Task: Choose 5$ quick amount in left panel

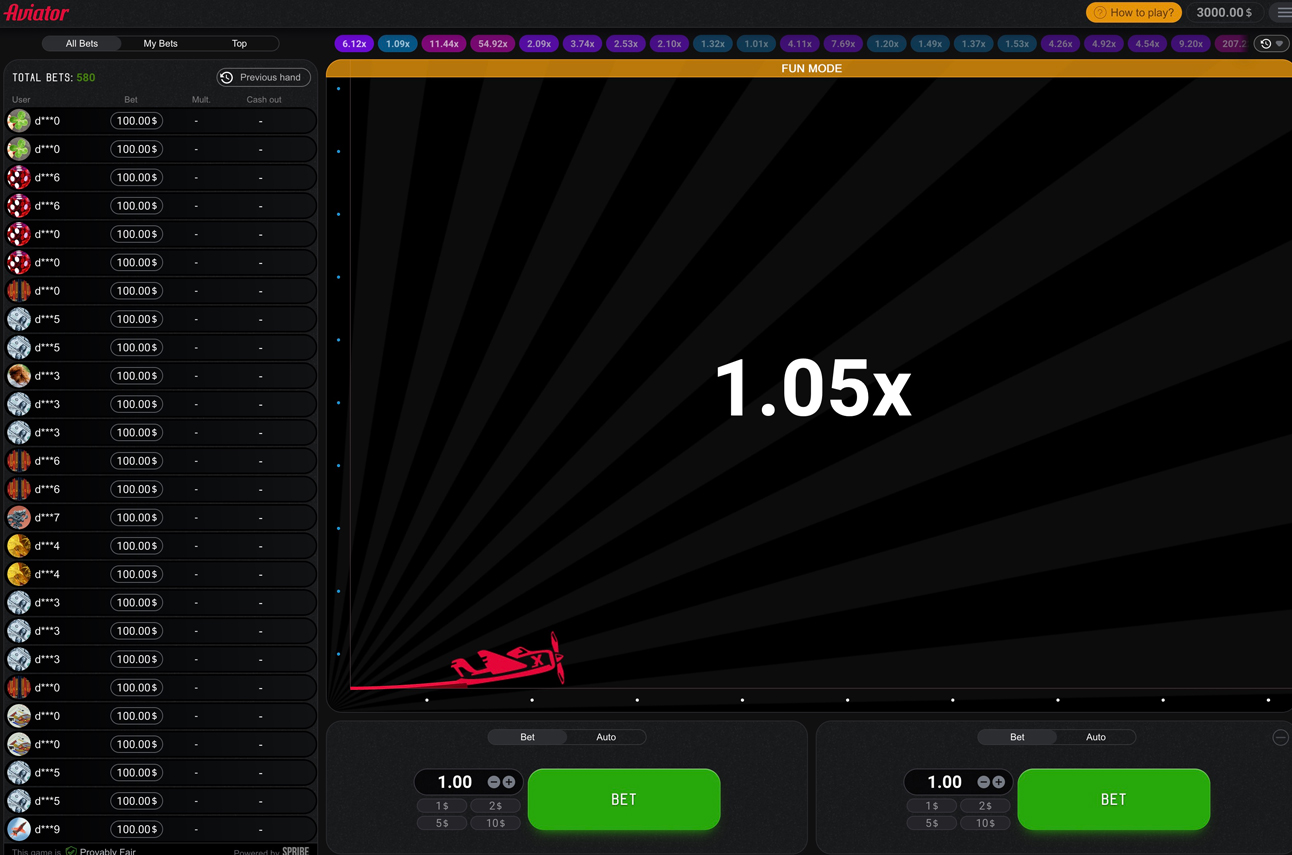Action: coord(442,823)
